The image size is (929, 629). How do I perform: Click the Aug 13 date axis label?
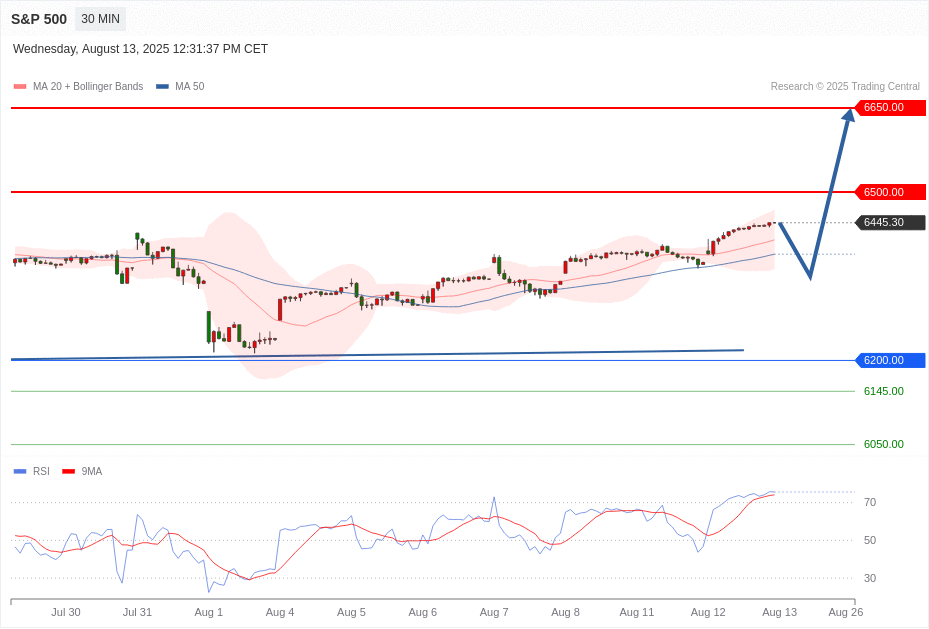click(780, 612)
